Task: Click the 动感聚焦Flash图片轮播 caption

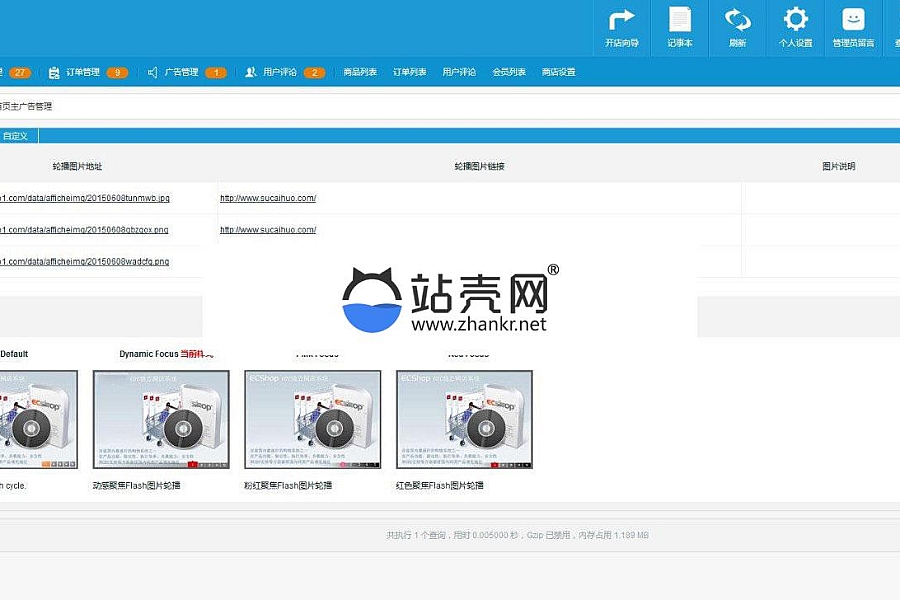Action: pos(137,486)
